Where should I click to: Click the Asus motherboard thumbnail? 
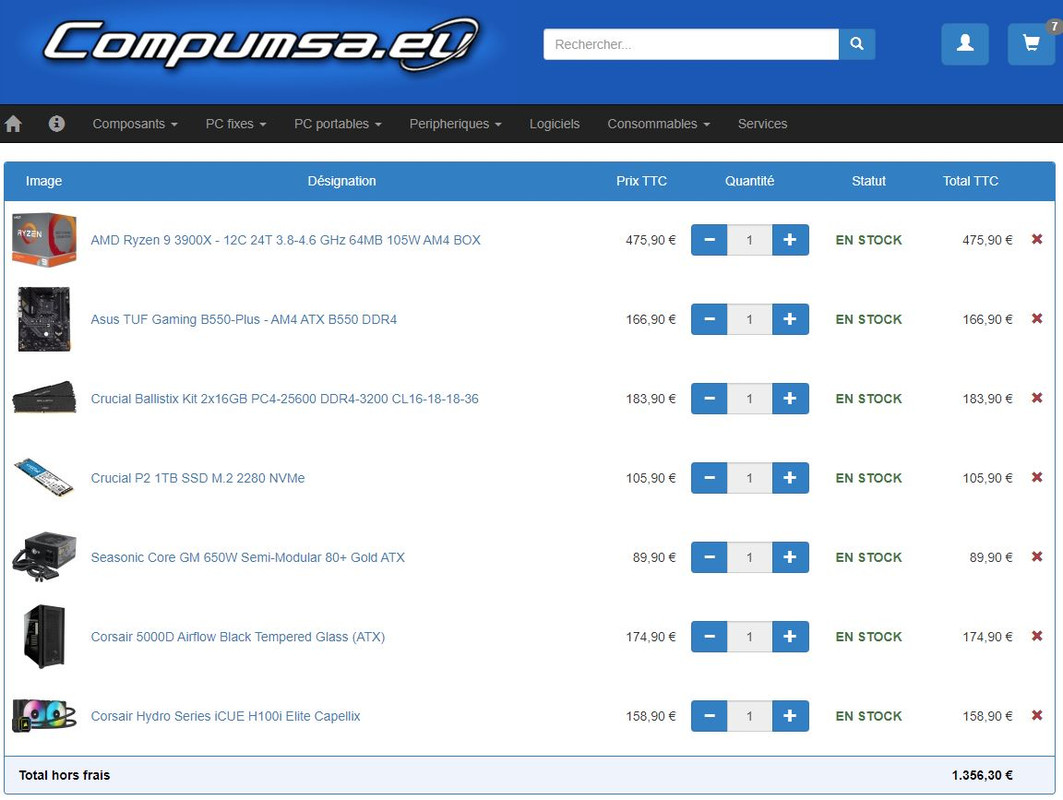tap(44, 319)
